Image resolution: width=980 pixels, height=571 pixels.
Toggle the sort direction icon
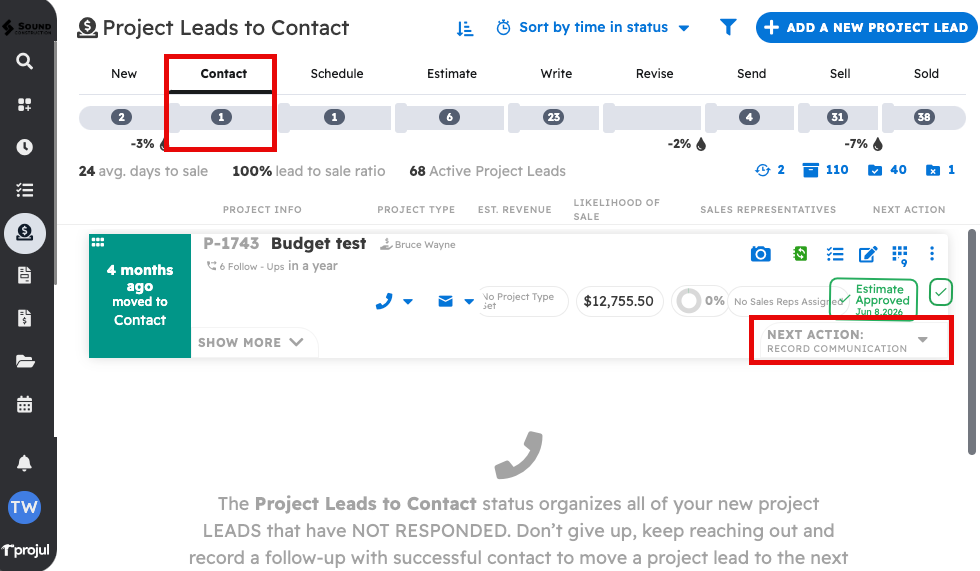point(465,28)
